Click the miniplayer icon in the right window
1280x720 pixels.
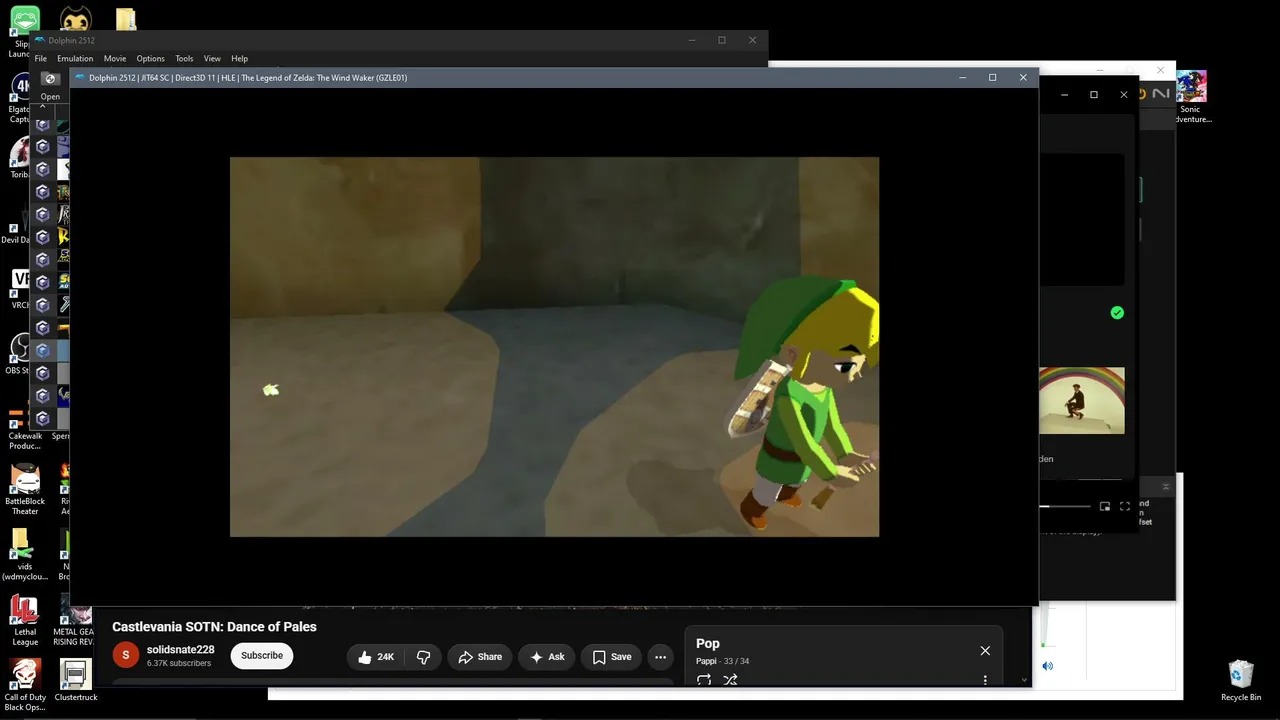(x=1105, y=507)
